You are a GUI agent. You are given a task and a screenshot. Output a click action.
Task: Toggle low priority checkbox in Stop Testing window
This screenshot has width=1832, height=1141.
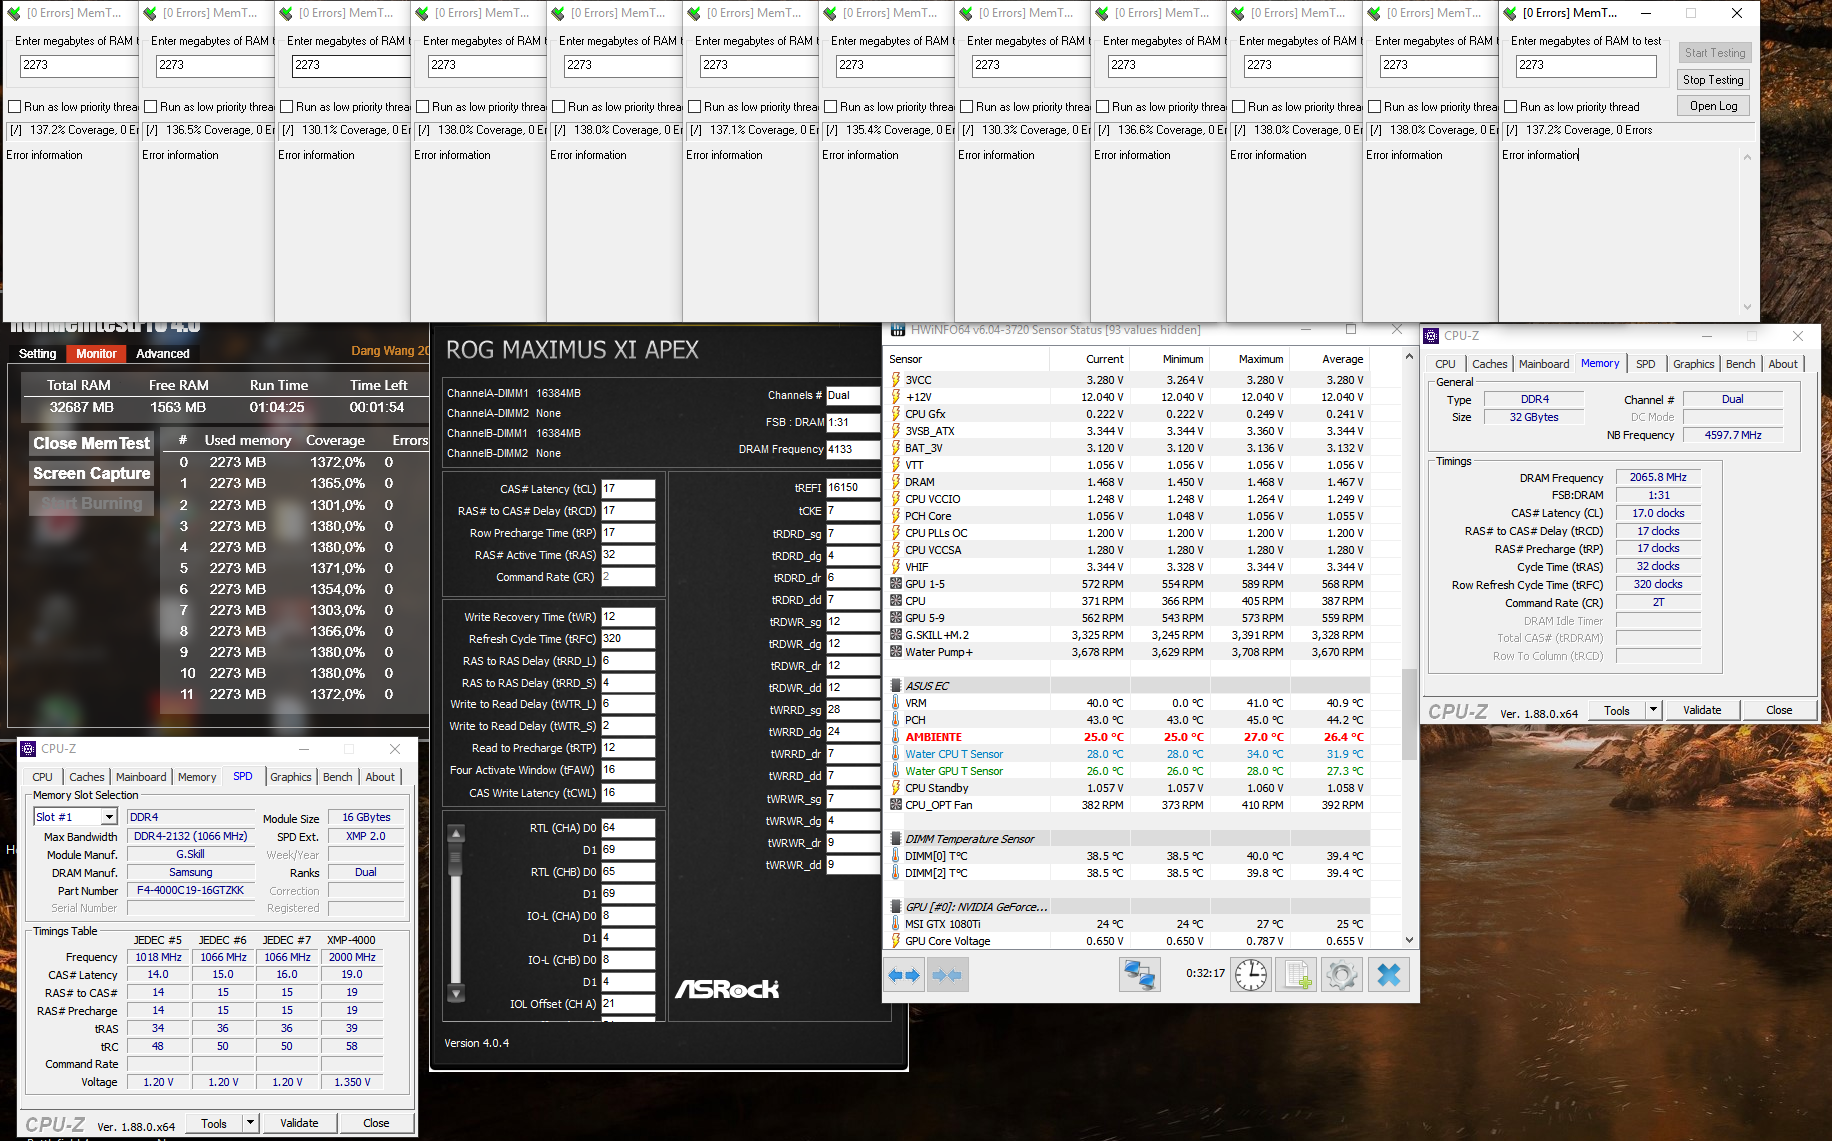coord(1510,107)
